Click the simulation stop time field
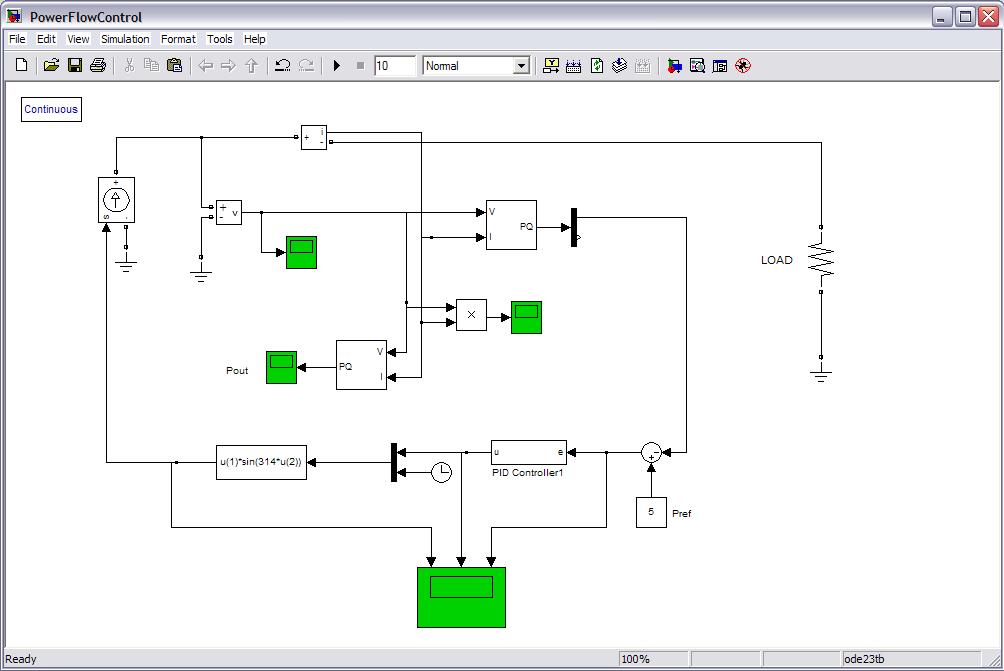 394,66
